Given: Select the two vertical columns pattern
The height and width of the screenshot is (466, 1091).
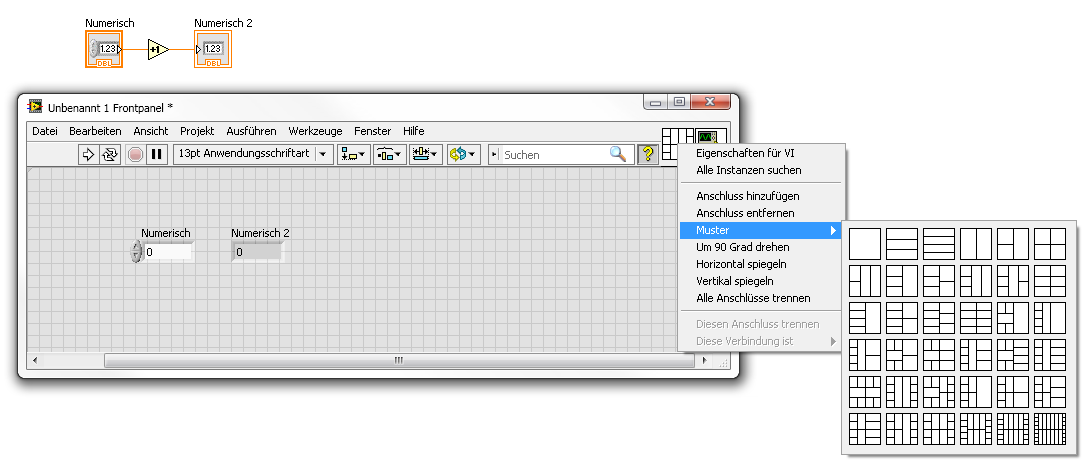Looking at the screenshot, I should pos(975,244).
